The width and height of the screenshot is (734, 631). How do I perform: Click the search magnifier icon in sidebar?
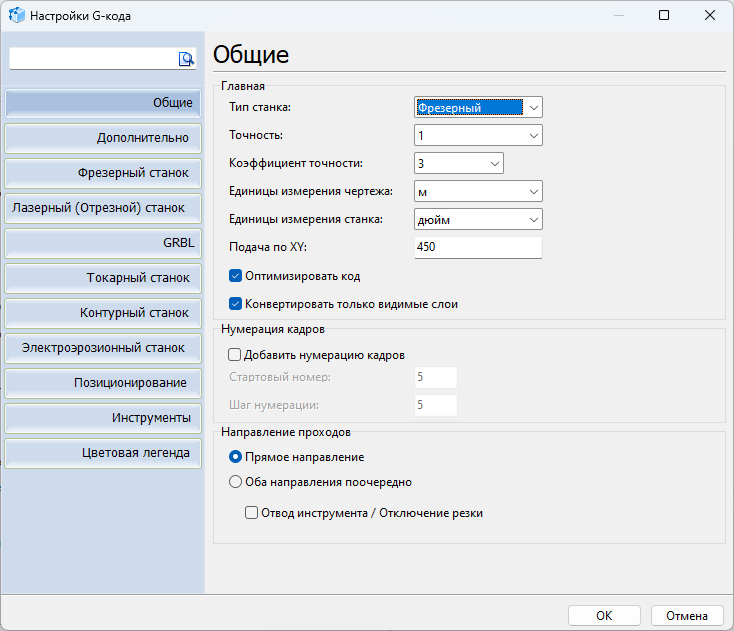coord(186,59)
